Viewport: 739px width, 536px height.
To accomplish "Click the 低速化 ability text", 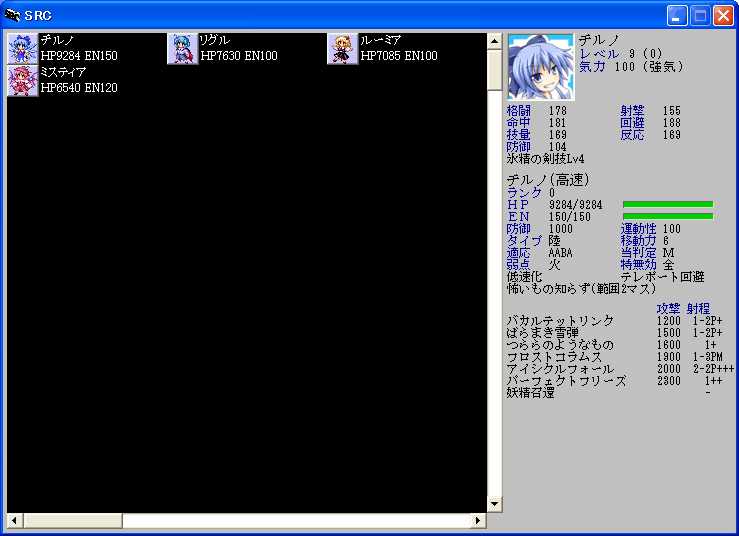I will (524, 277).
